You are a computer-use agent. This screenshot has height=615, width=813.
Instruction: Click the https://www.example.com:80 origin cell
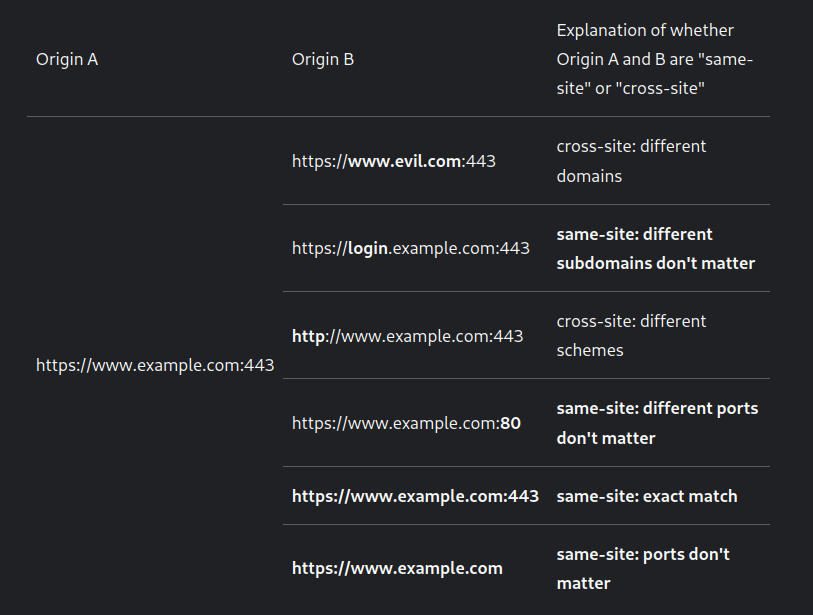click(x=406, y=423)
